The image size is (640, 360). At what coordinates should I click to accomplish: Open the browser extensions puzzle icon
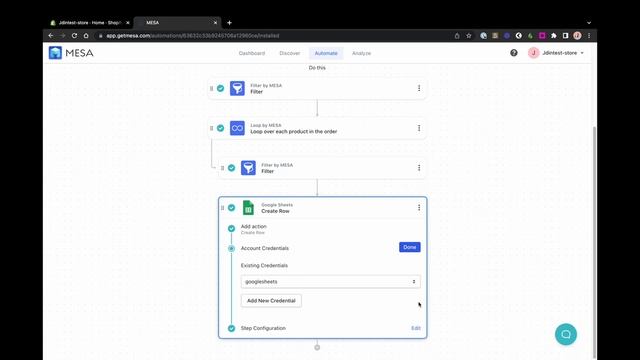click(x=553, y=36)
